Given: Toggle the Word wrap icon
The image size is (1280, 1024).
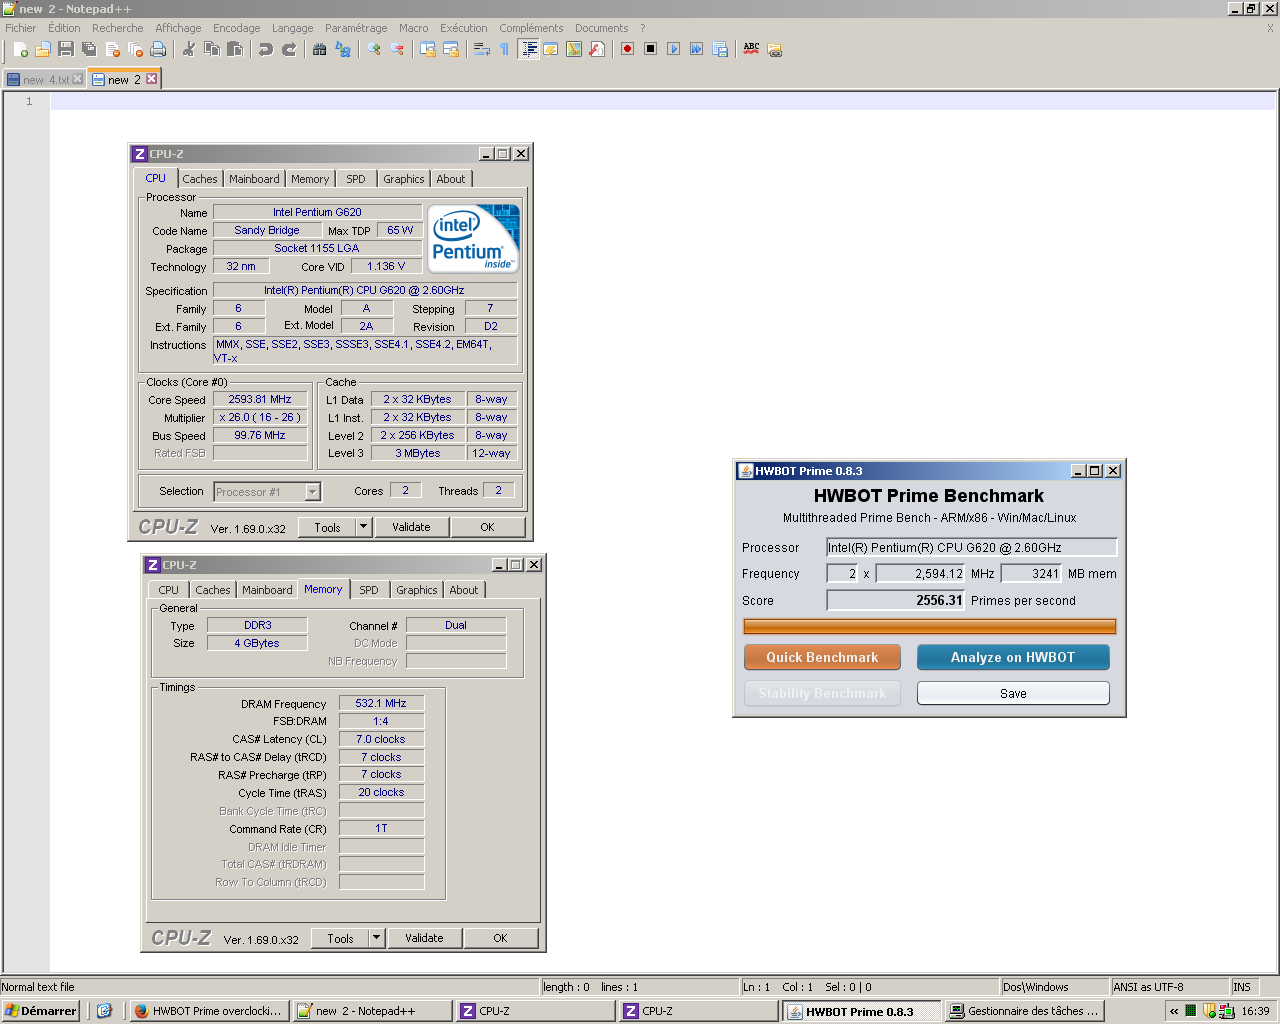Looking at the screenshot, I should point(482,49).
